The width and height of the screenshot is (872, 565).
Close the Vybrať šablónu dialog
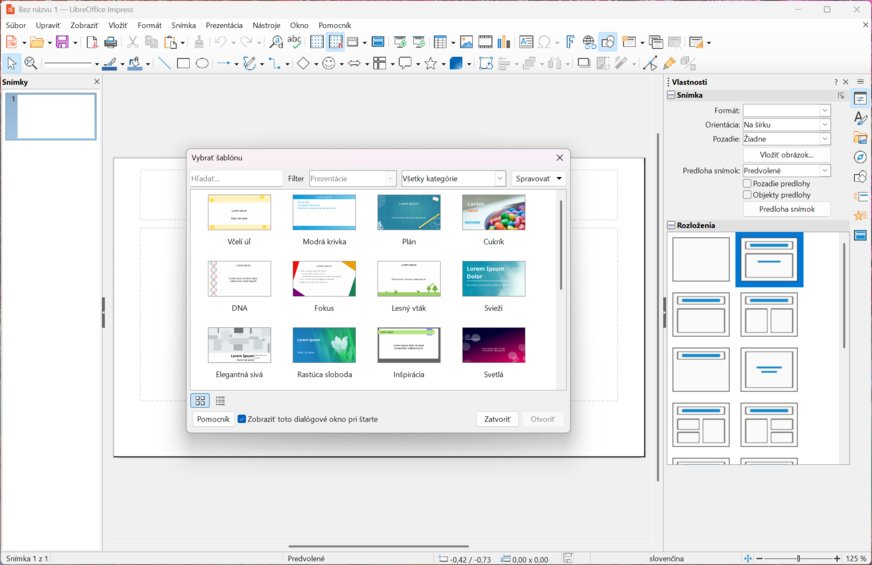point(559,158)
